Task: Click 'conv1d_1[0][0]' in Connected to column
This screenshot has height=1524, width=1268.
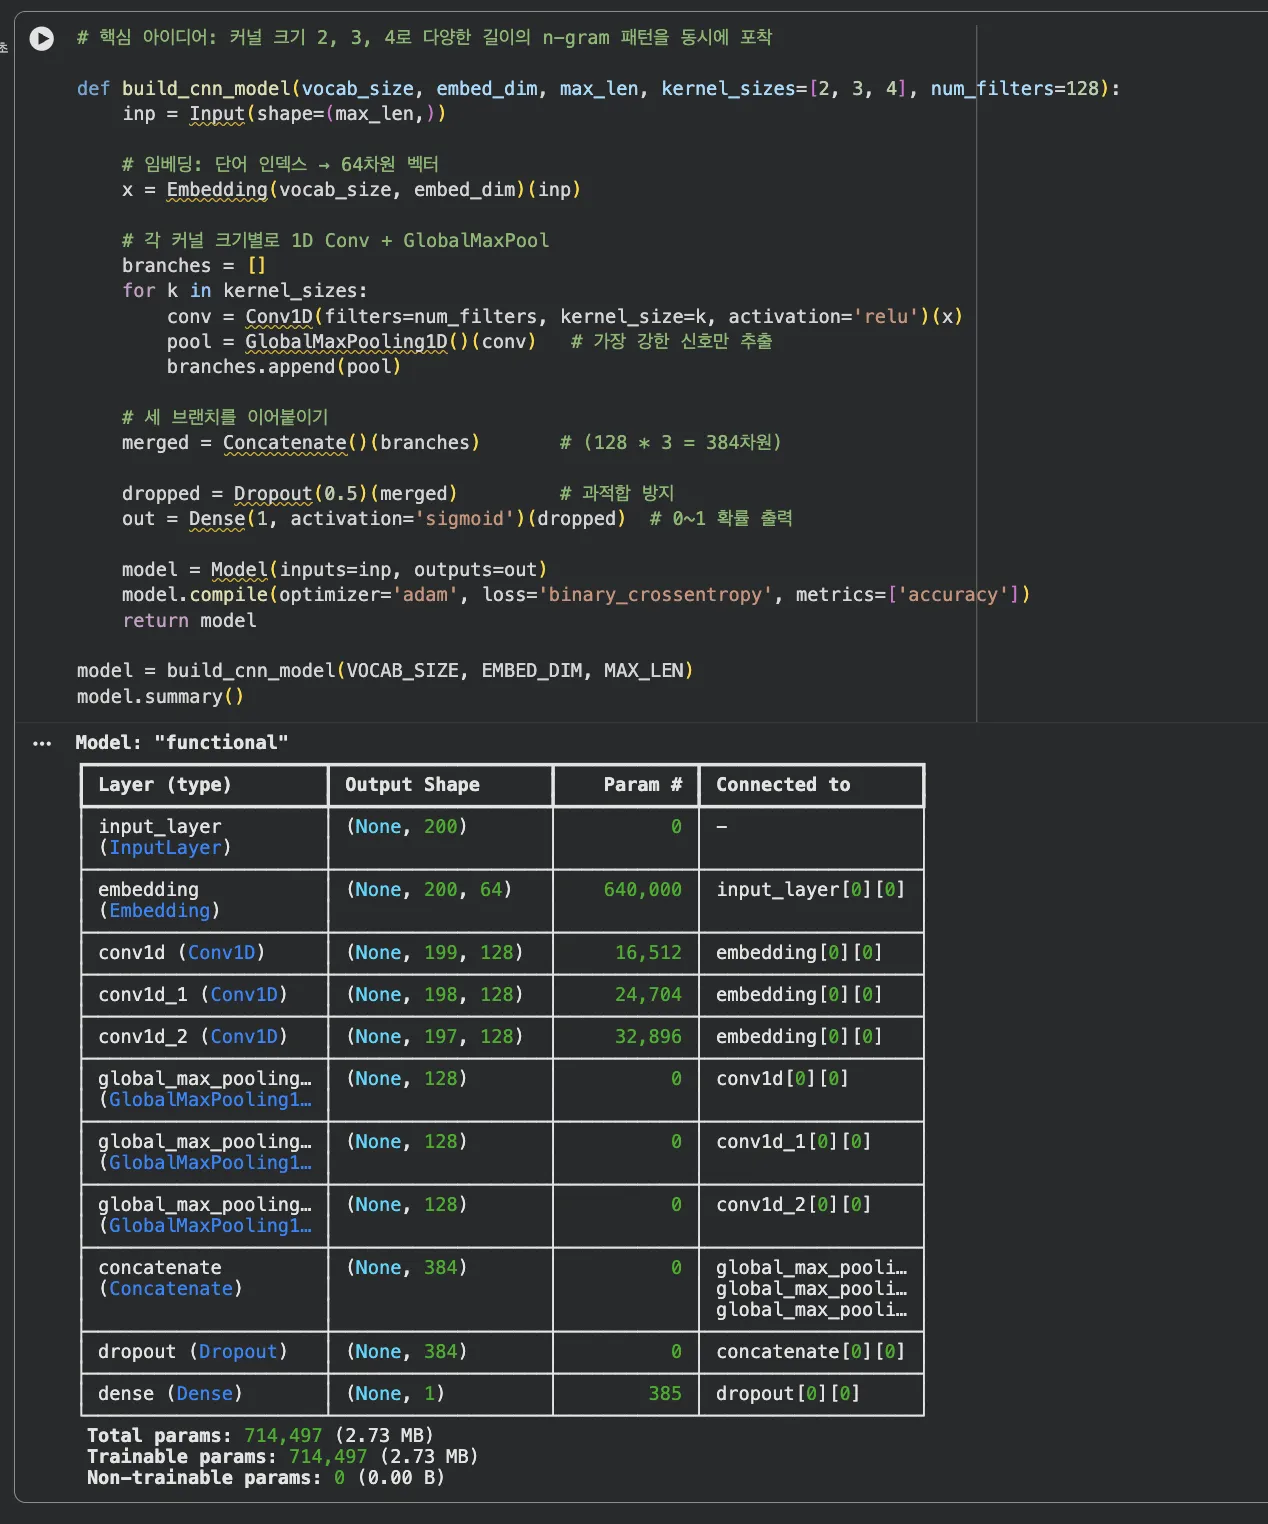Action: (794, 1142)
